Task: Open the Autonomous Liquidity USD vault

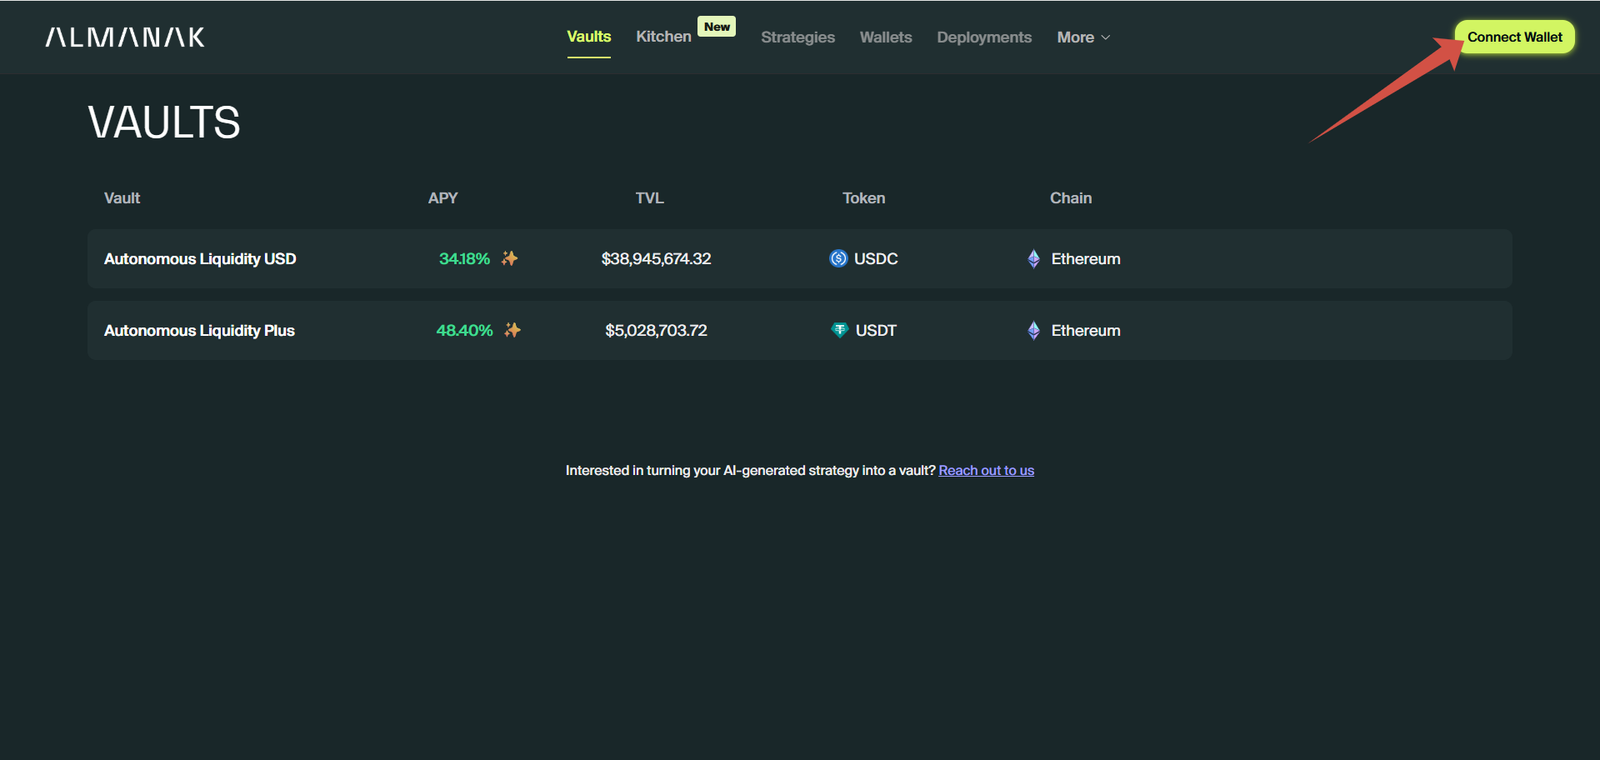Action: pyautogui.click(x=200, y=259)
